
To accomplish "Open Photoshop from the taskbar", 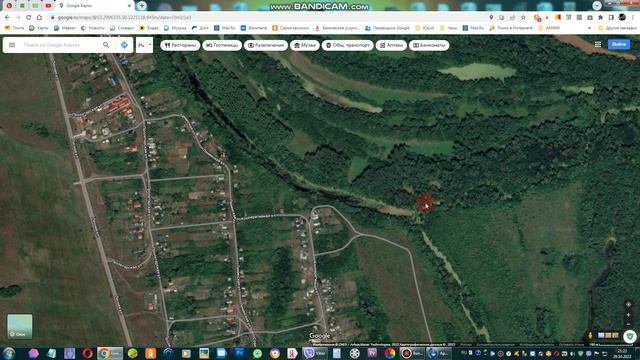I will (240, 353).
